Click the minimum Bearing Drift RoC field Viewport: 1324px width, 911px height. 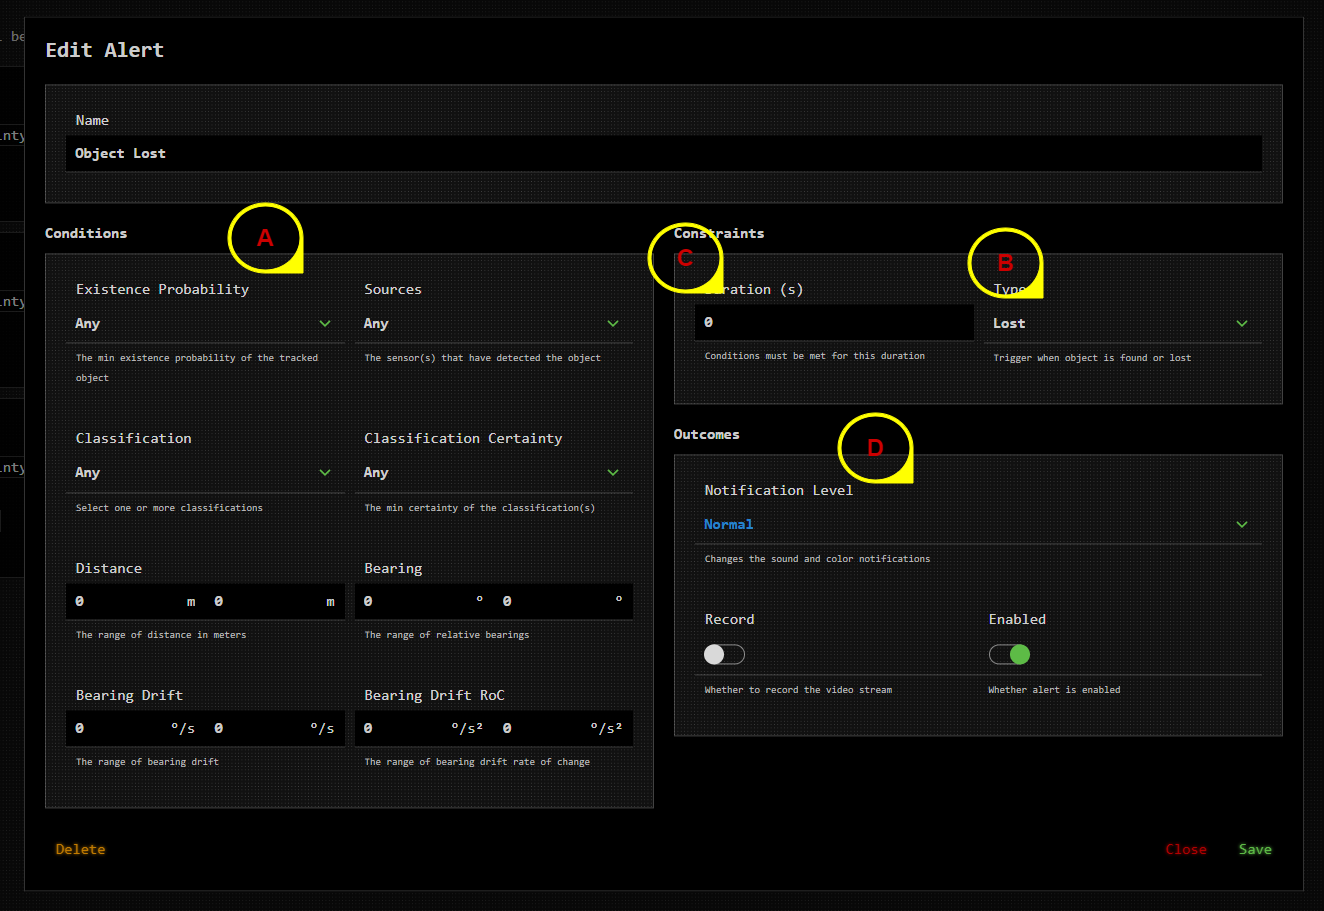410,728
